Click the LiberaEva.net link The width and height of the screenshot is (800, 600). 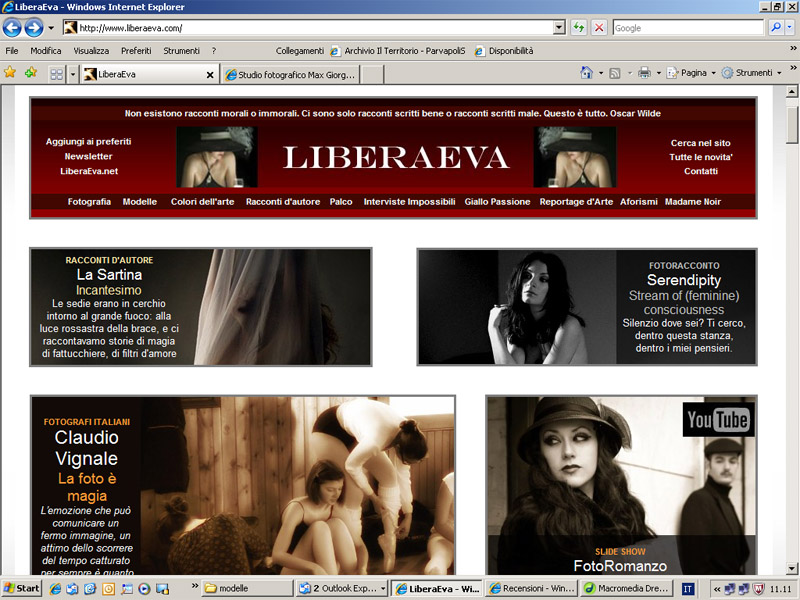[x=89, y=171]
